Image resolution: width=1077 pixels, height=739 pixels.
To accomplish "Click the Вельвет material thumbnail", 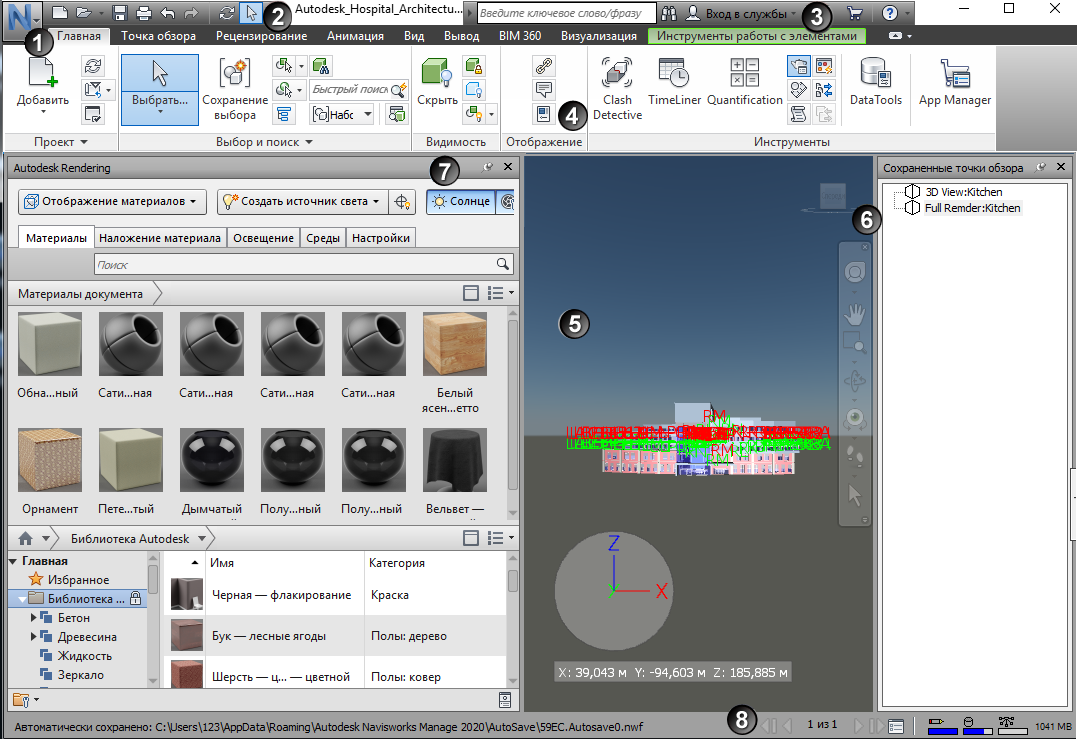I will (455, 459).
